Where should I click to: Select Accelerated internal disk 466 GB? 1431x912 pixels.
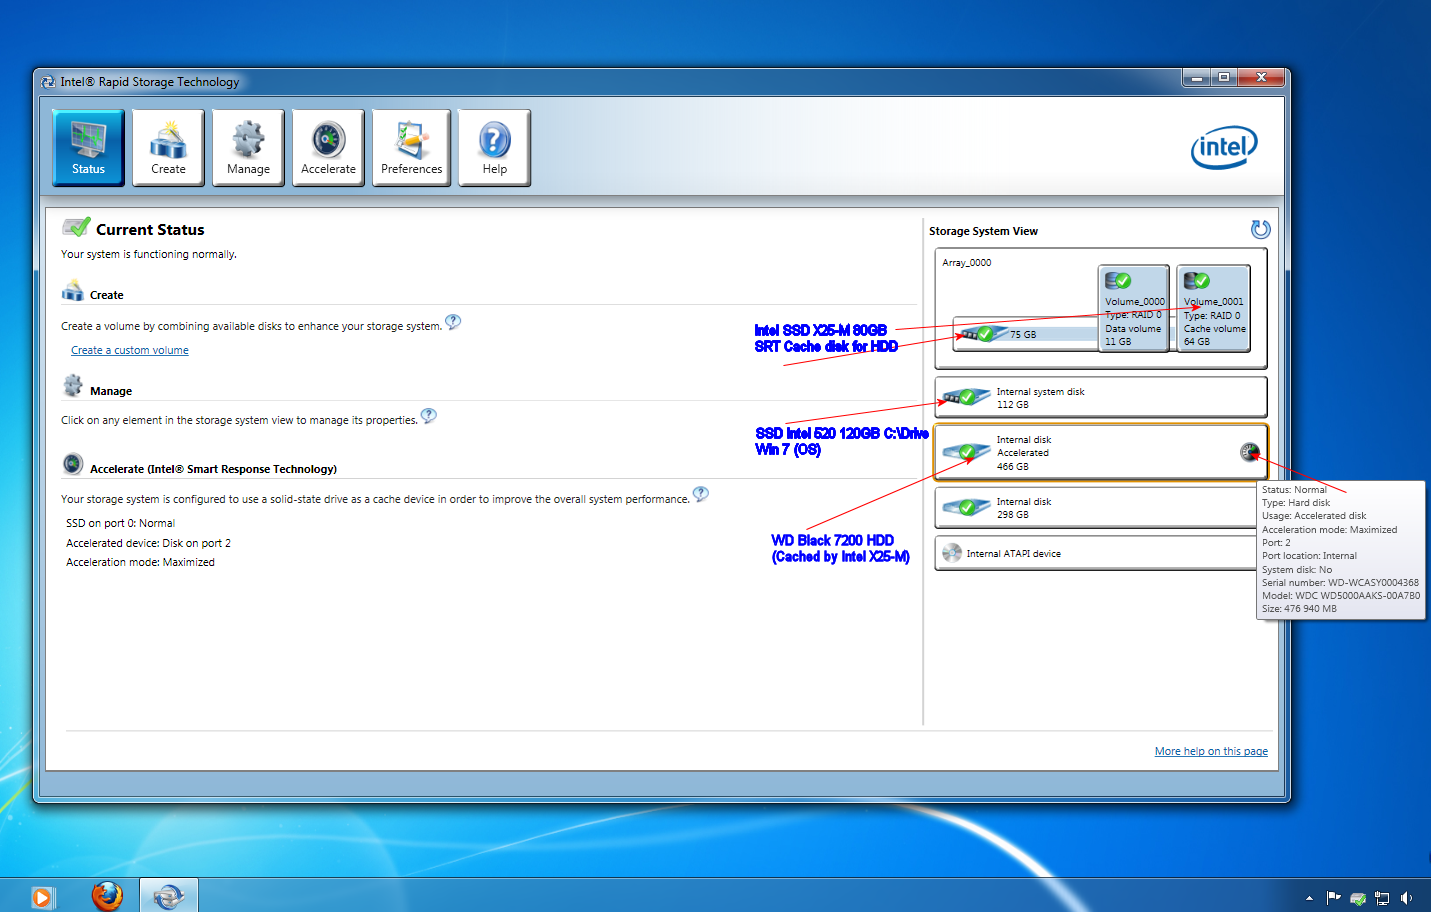pos(1101,453)
